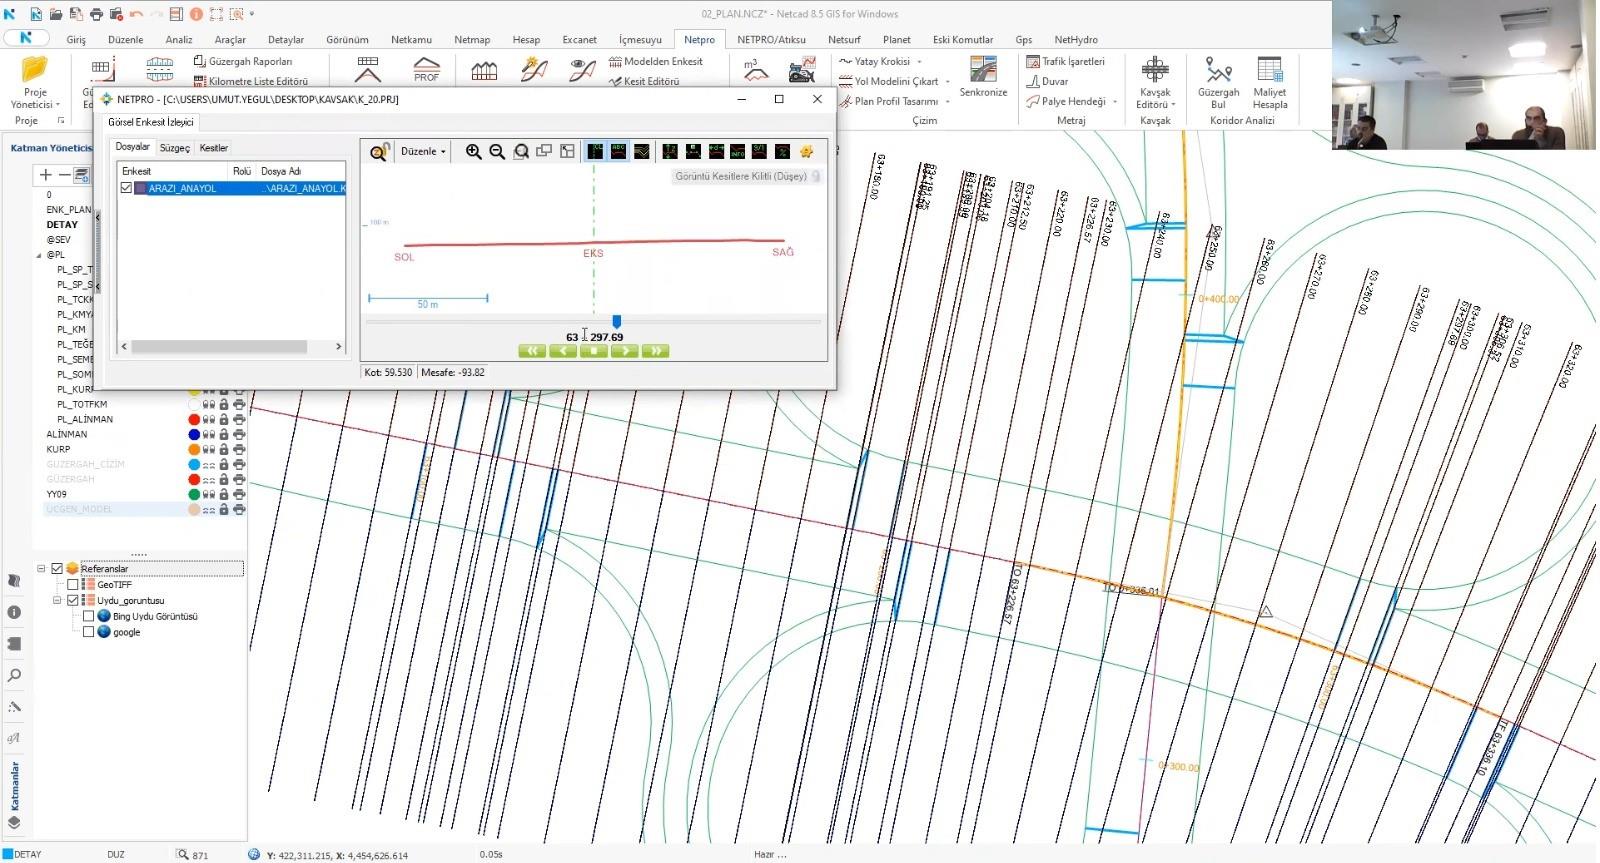
Task: Open quick access toolbar customize arrow
Action: point(252,14)
